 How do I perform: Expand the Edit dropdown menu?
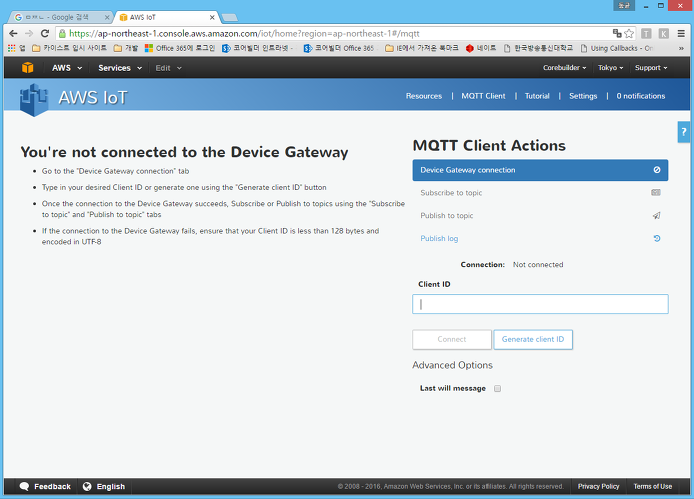click(x=168, y=68)
